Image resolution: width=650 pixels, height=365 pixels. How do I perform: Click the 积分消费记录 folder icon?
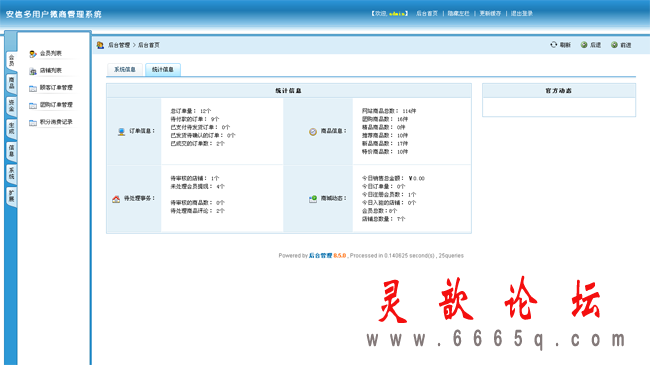click(33, 123)
